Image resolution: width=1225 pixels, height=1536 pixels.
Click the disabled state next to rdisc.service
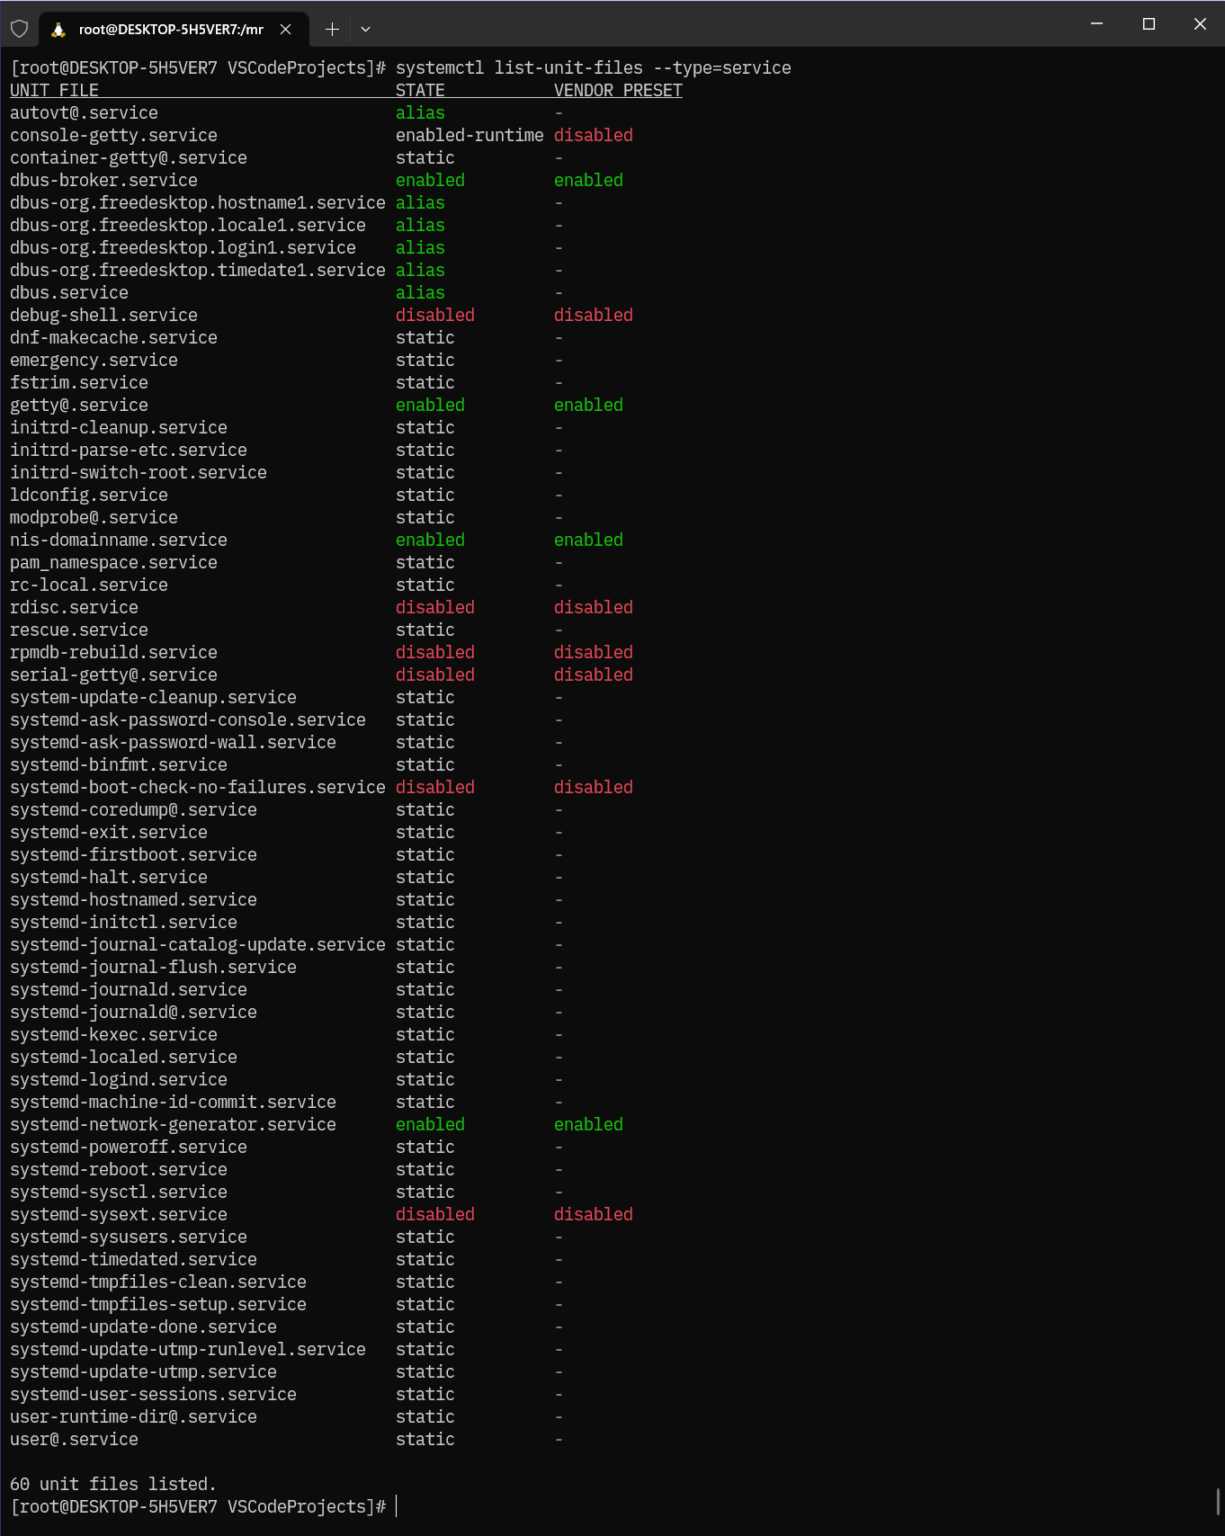(x=434, y=607)
